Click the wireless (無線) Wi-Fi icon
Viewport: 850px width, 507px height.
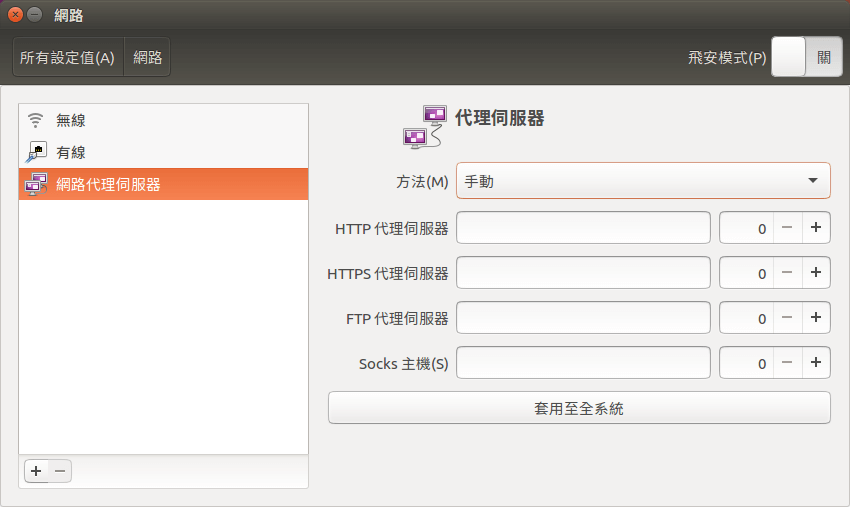(x=36, y=120)
